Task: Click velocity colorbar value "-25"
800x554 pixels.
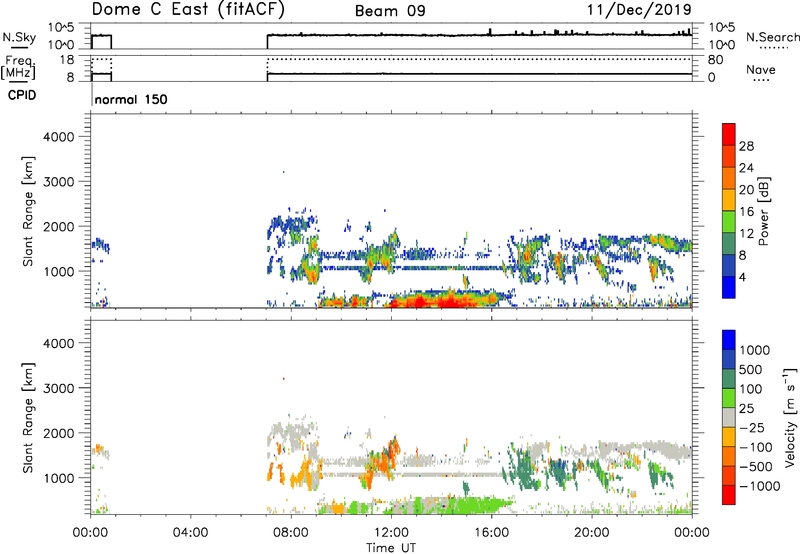Action: point(752,428)
